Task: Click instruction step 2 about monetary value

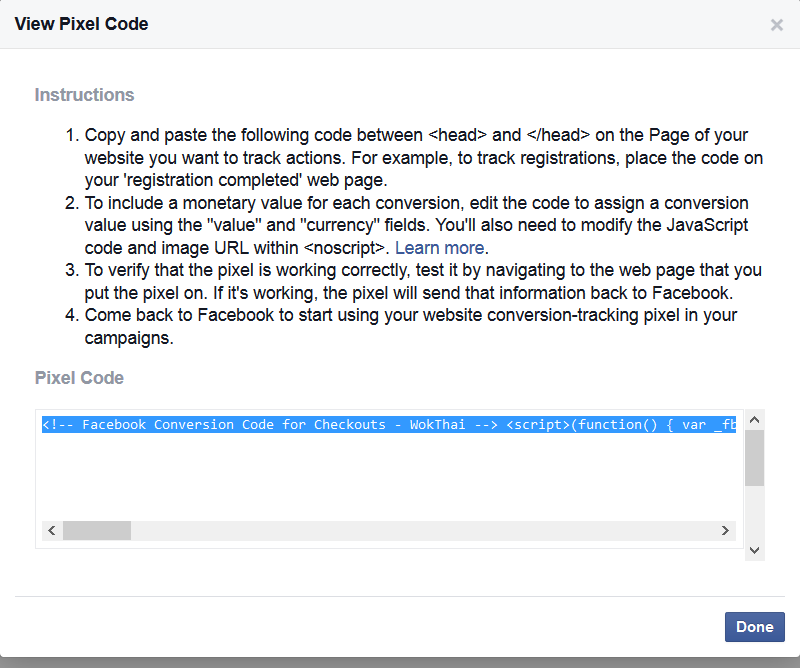Action: click(407, 226)
